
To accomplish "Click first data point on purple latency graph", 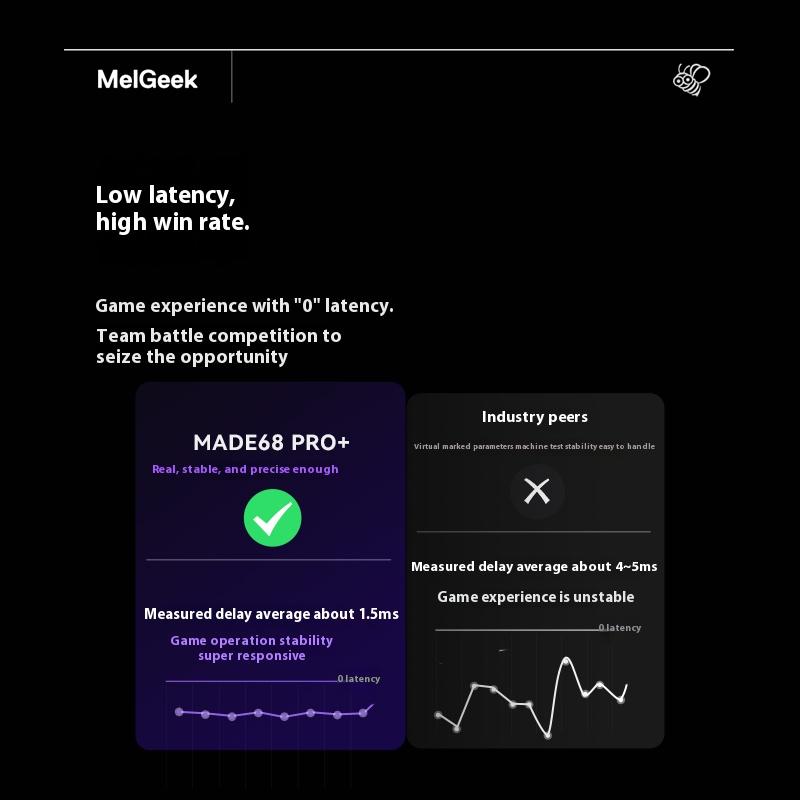I will 179,712.
